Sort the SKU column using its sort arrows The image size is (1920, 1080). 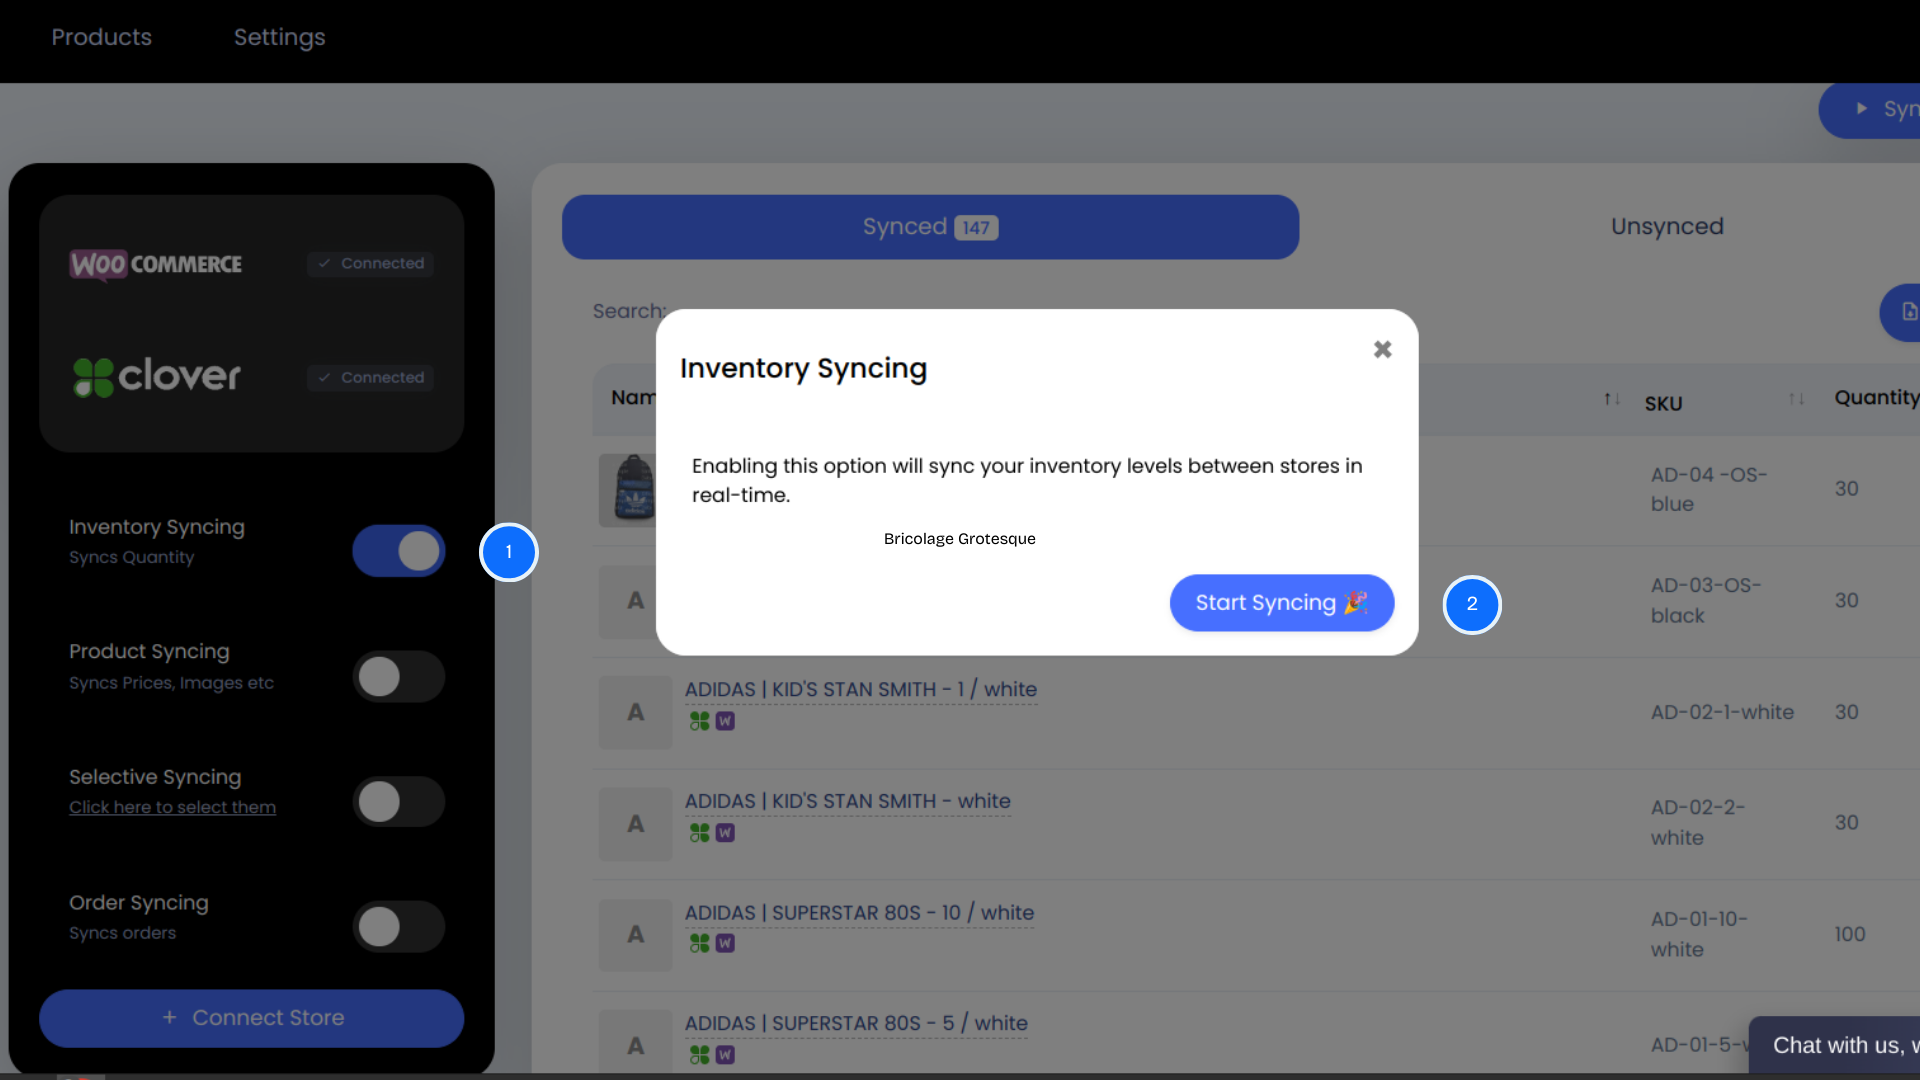(1612, 398)
